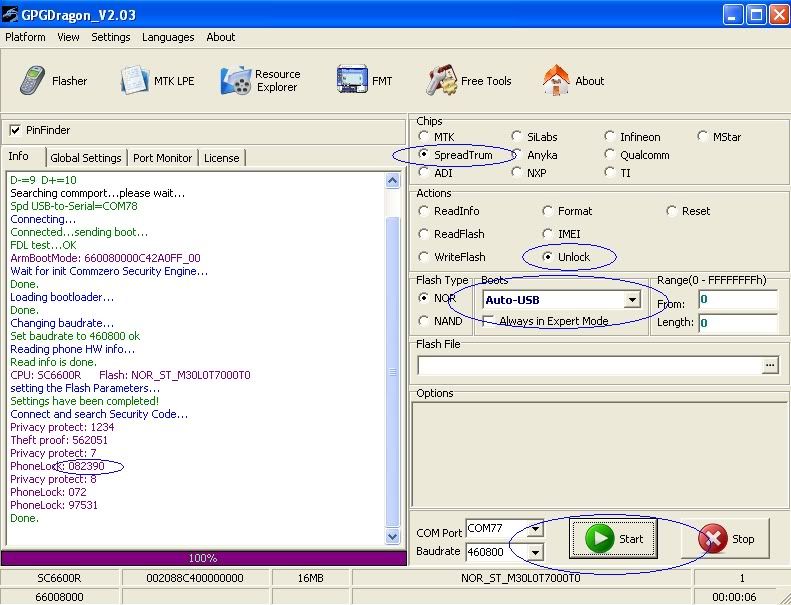Viewport: 791px width, 605px height.
Task: Click the red Stop icon
Action: (x=712, y=538)
